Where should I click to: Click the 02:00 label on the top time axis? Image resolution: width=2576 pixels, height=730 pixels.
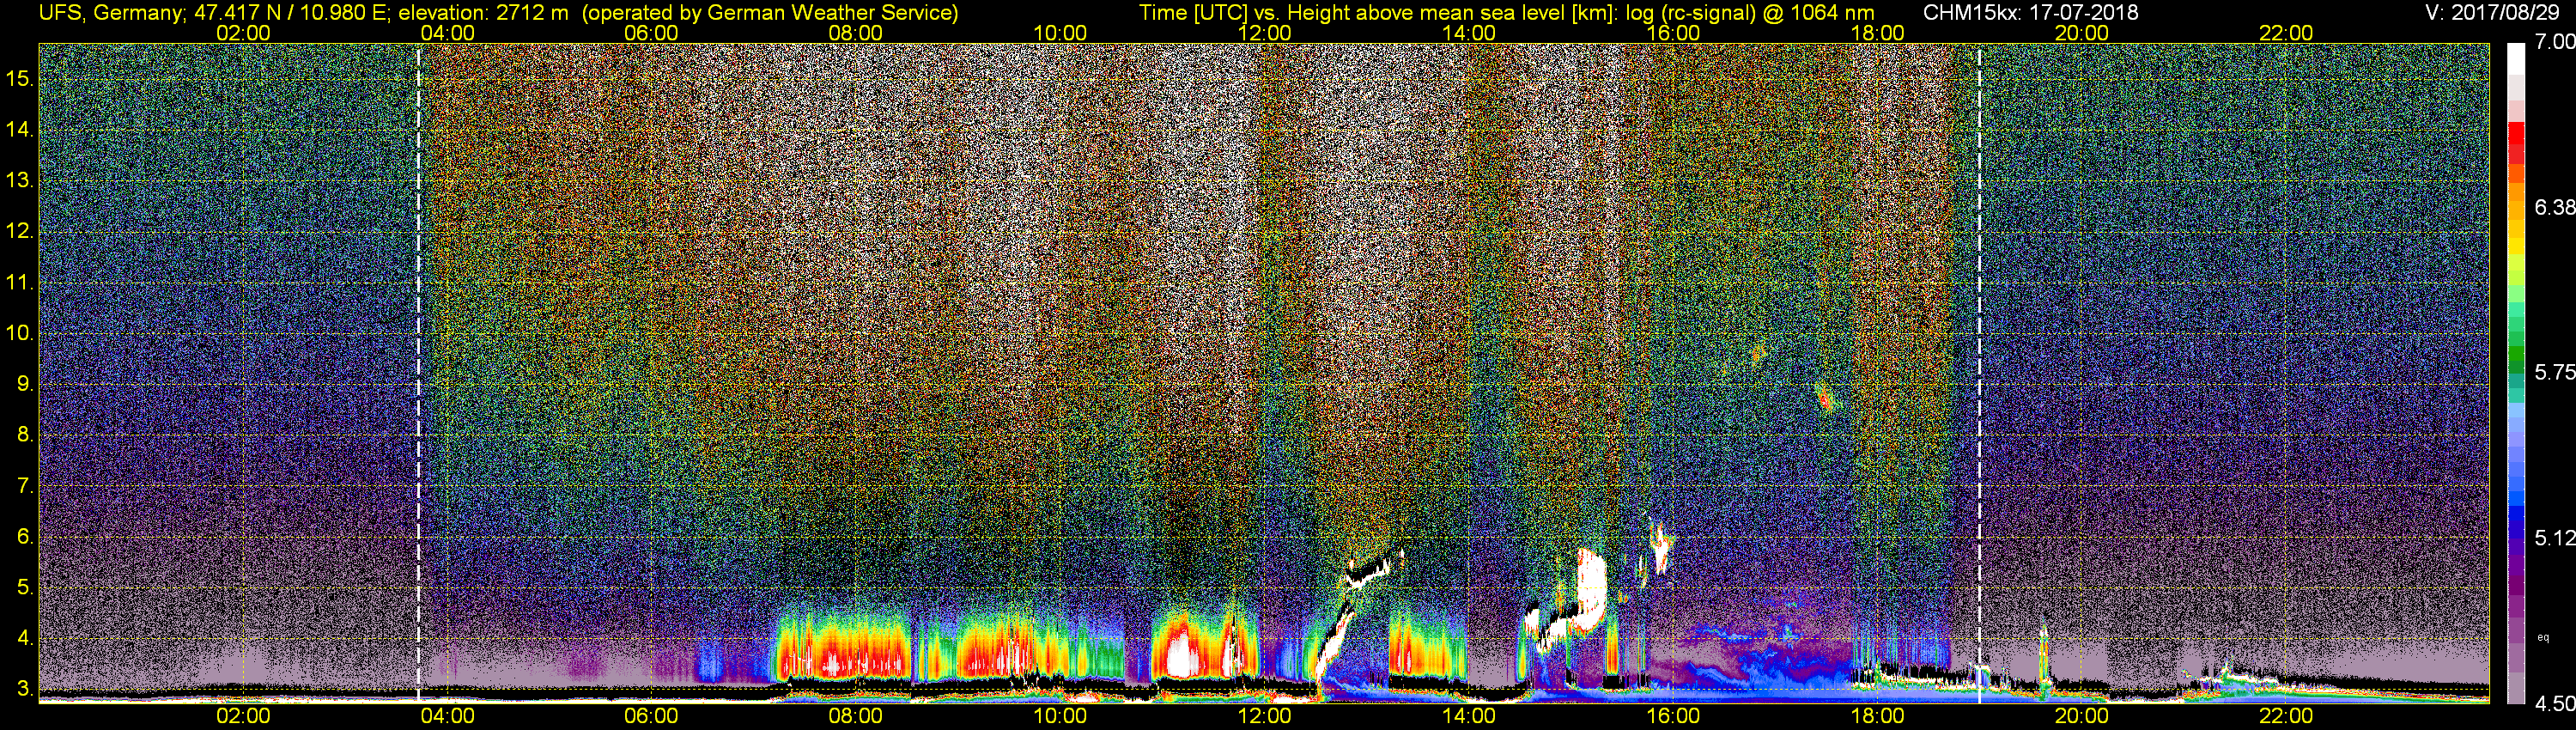pyautogui.click(x=243, y=33)
